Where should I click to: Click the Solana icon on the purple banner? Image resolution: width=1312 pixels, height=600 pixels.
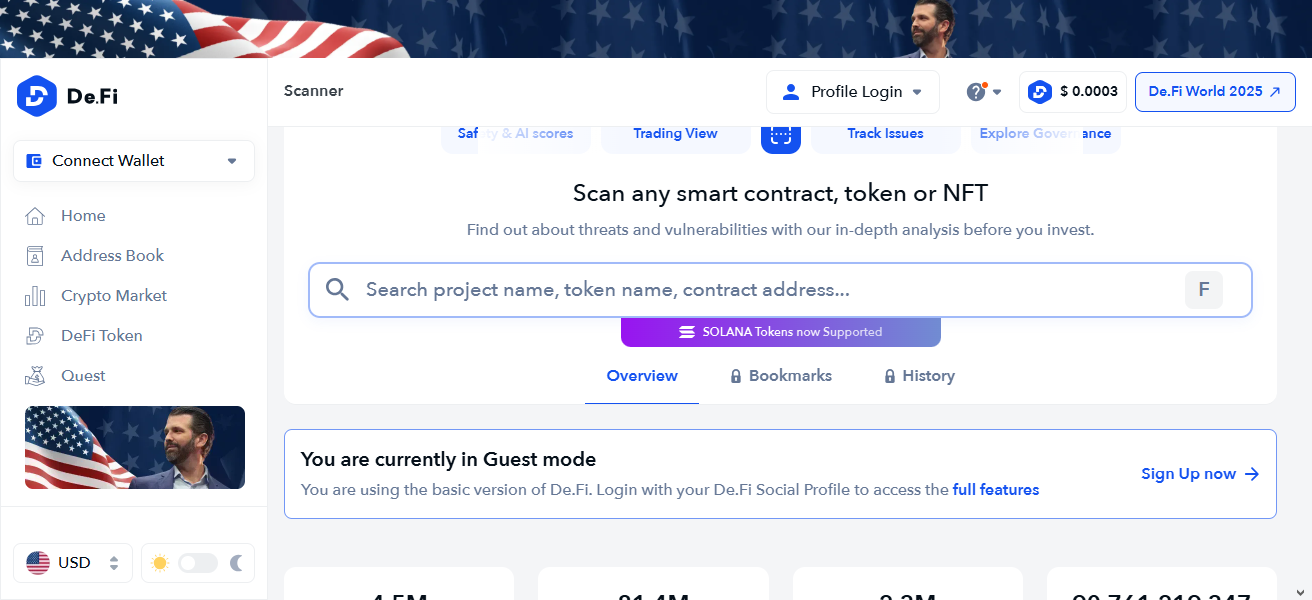[x=687, y=331]
